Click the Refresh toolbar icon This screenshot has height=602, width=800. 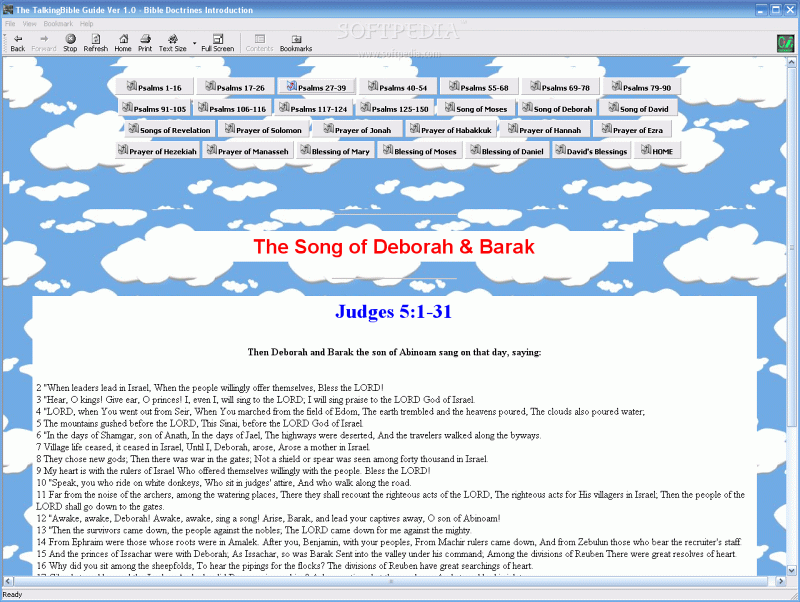point(95,43)
